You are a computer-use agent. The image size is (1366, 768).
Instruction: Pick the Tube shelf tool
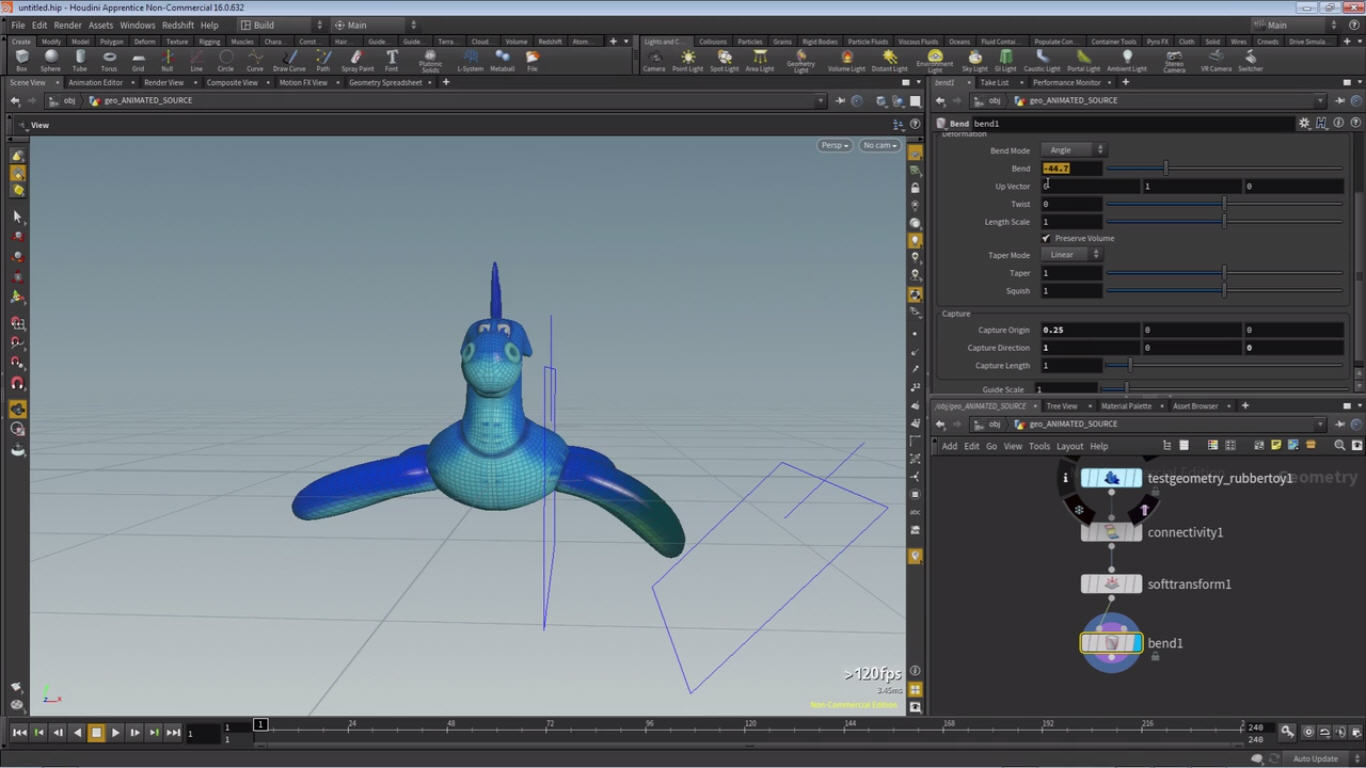pos(80,60)
